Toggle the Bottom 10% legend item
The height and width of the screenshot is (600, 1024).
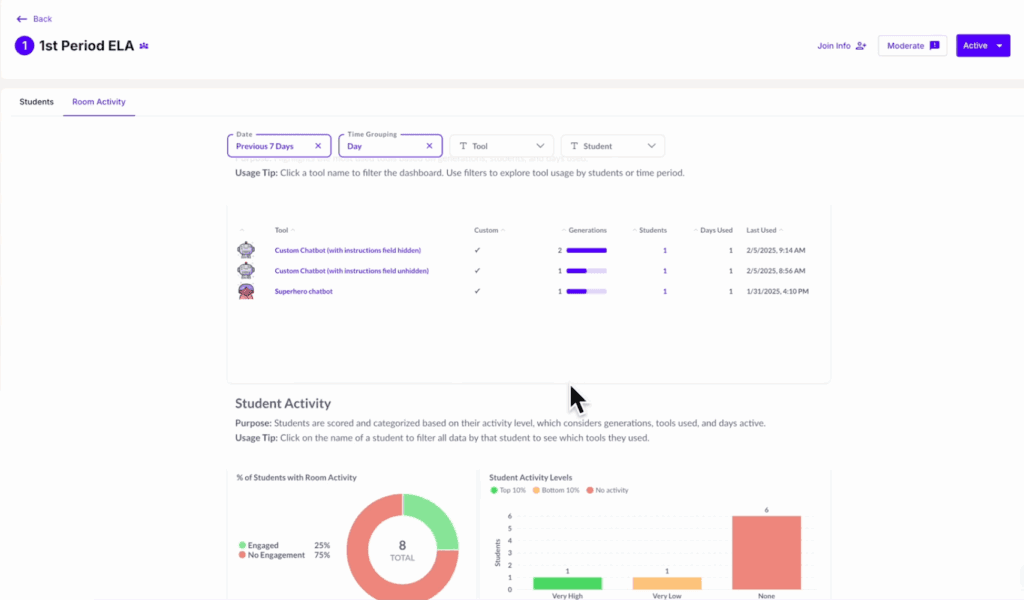557,490
